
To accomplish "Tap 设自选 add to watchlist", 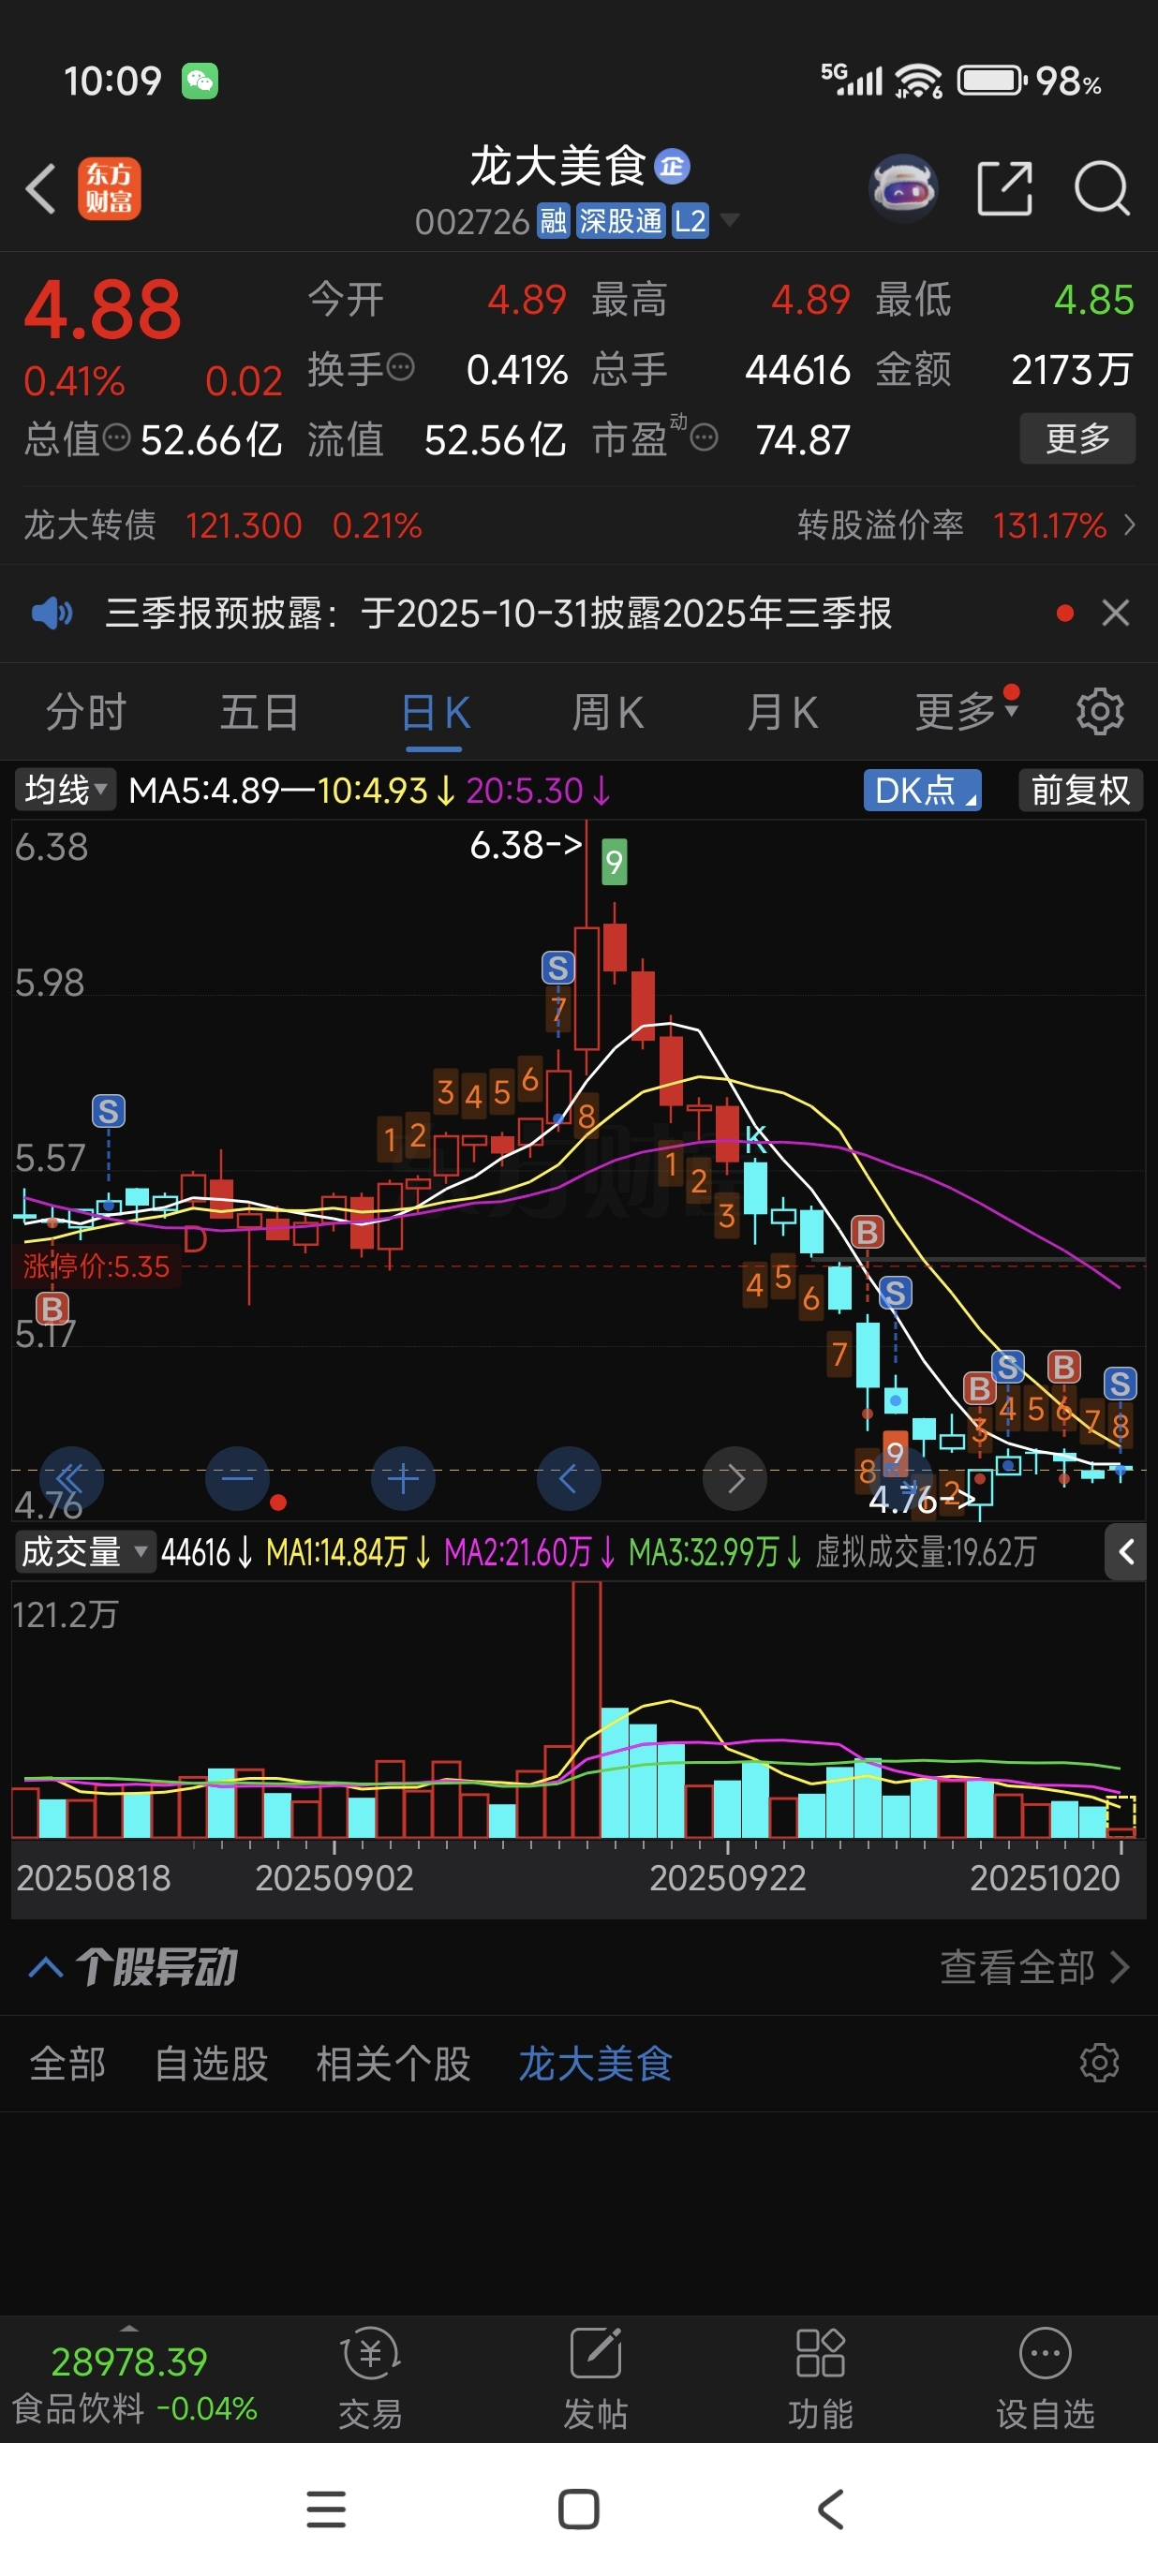I will (1045, 2380).
